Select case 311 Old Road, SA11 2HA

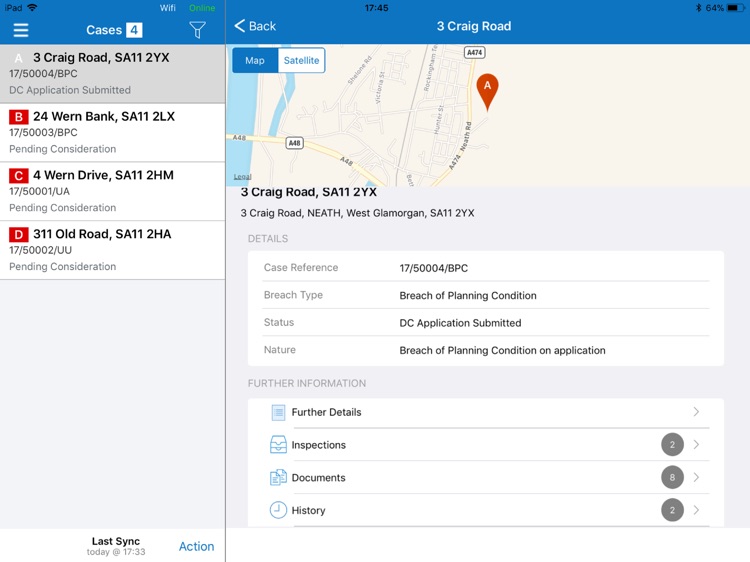pyautogui.click(x=112, y=250)
